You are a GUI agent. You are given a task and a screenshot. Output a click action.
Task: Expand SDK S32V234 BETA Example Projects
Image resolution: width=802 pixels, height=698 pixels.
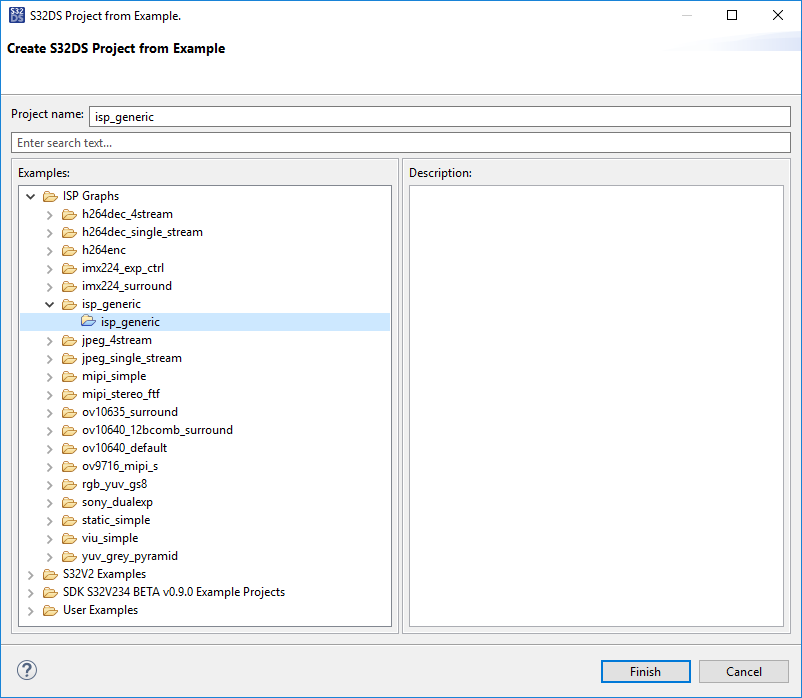[31, 592]
